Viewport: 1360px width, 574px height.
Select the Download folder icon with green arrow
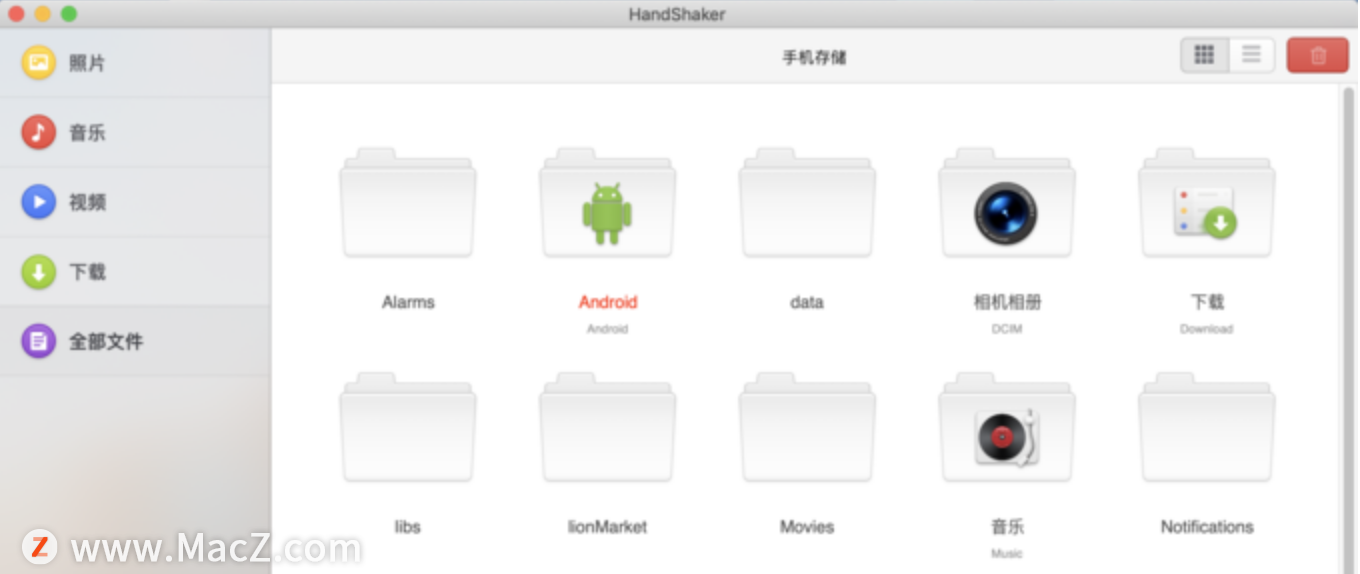(1206, 204)
